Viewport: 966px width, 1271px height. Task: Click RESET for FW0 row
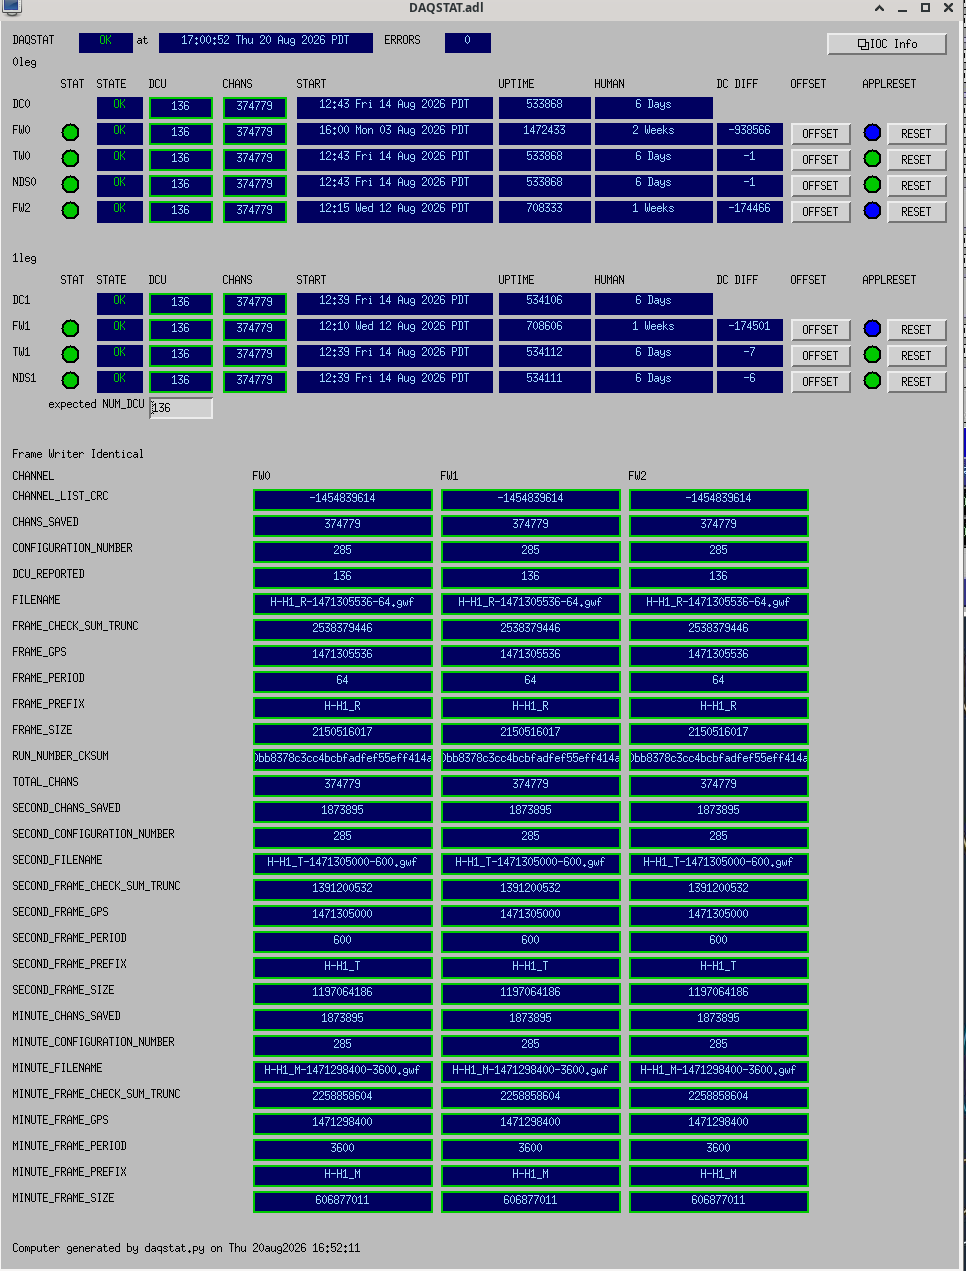click(x=916, y=134)
